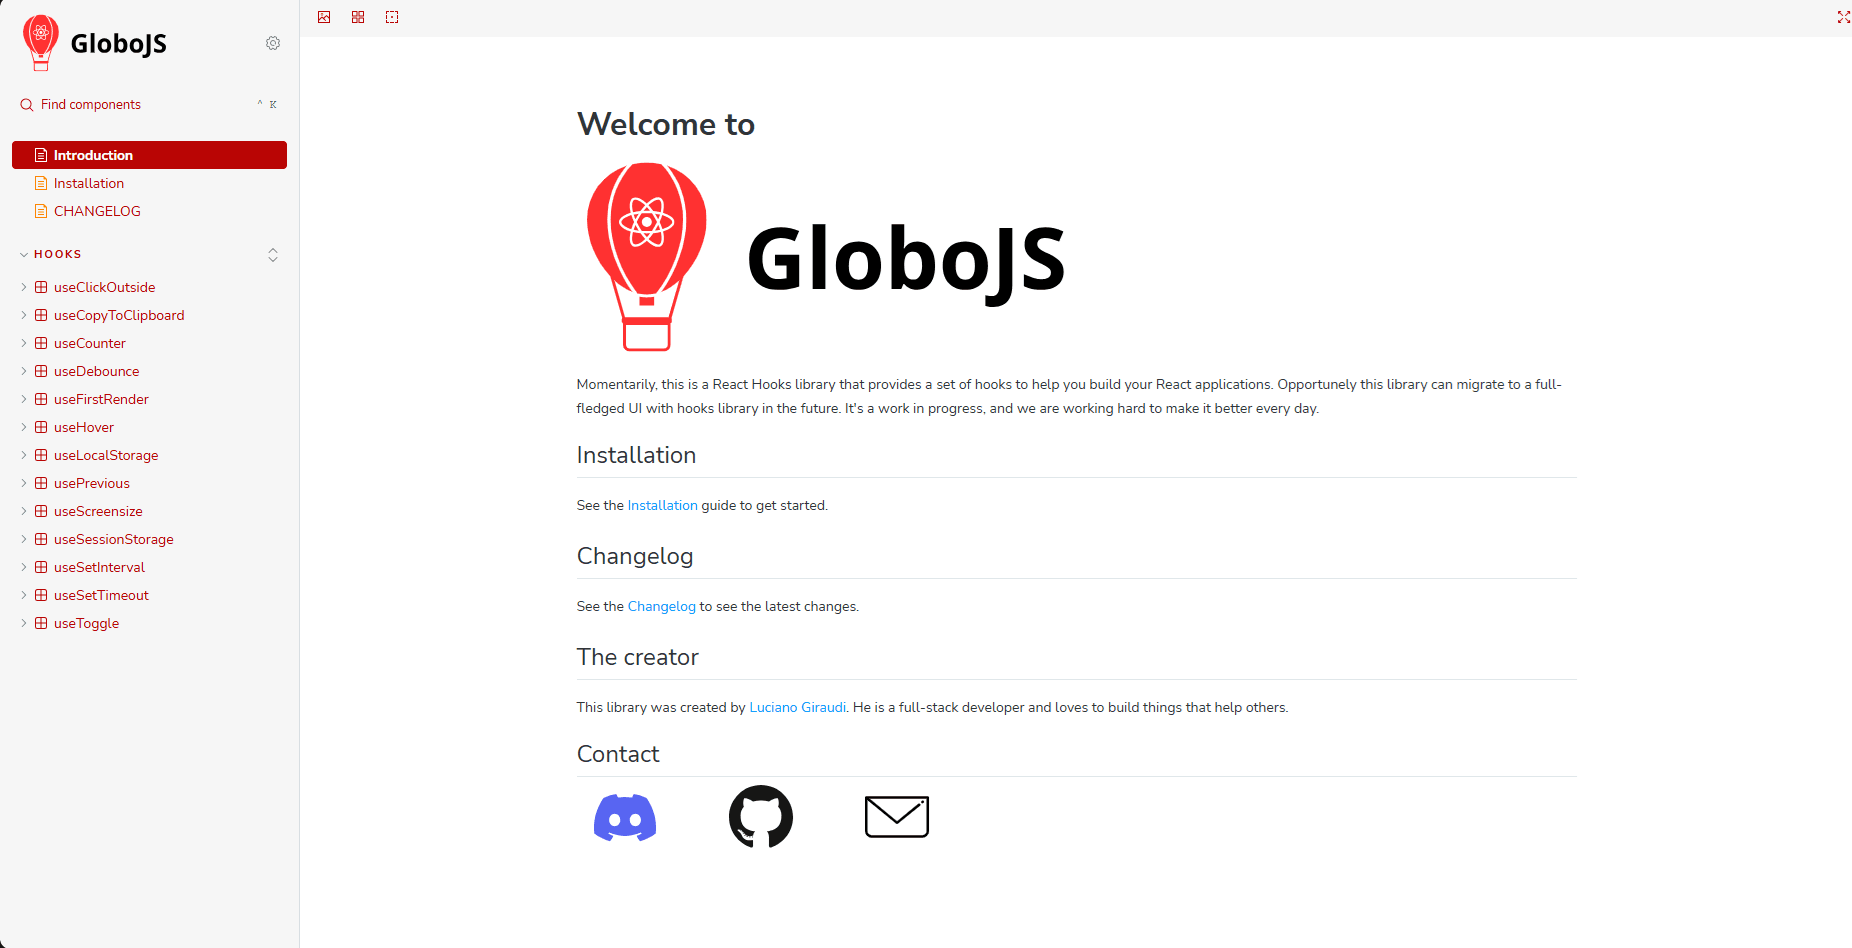Switch stories to grid layout view
This screenshot has height=948, width=1852.
[x=357, y=17]
